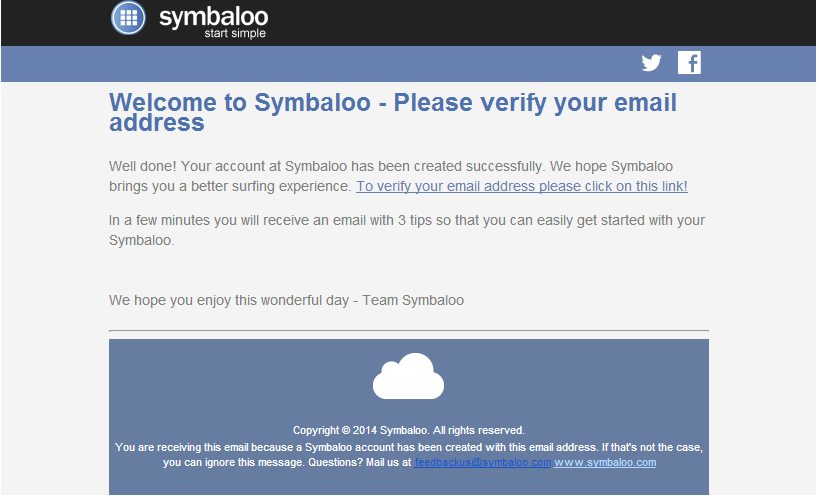Open the feedbackus@symbaloo.com mail link

(483, 463)
